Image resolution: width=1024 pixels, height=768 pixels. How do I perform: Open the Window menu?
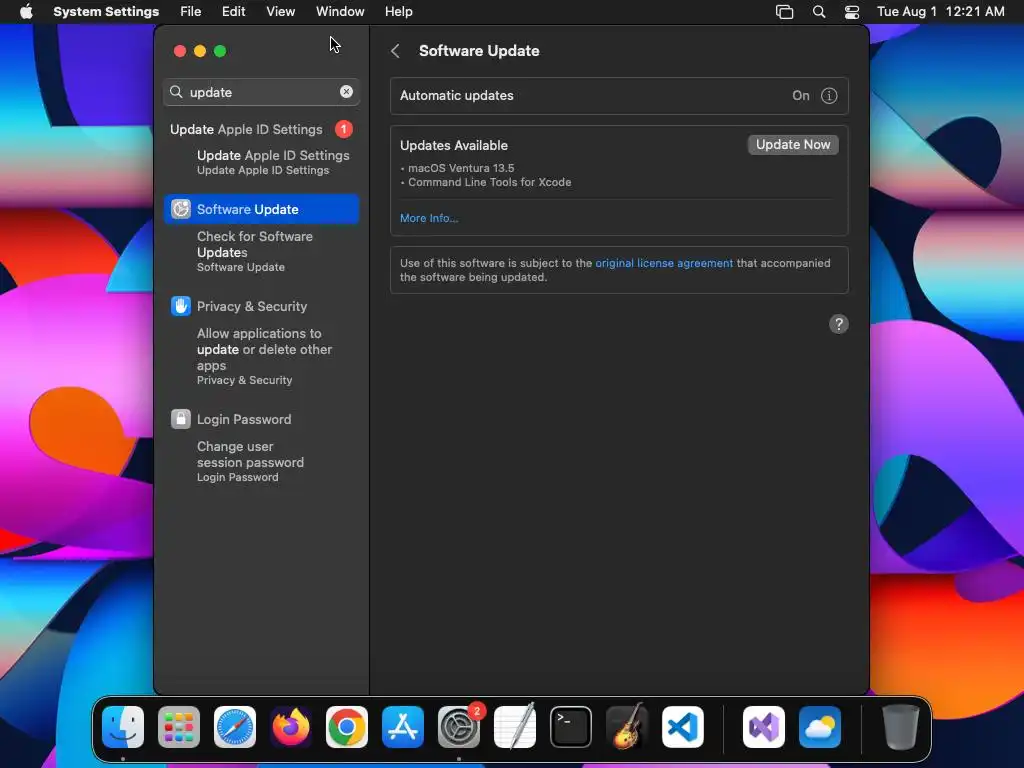340,12
